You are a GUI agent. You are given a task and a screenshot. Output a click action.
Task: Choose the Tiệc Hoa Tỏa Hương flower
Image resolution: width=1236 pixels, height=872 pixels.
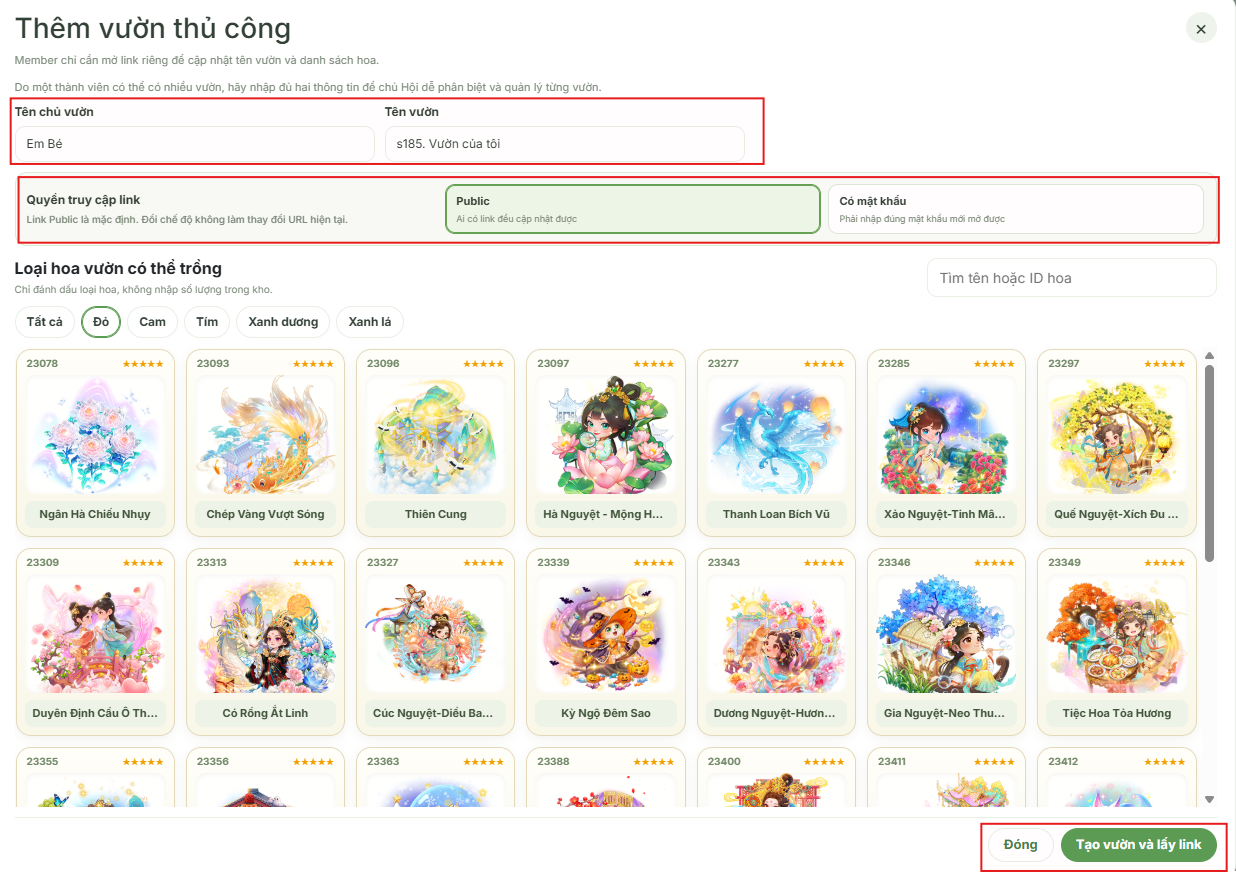coord(1117,642)
